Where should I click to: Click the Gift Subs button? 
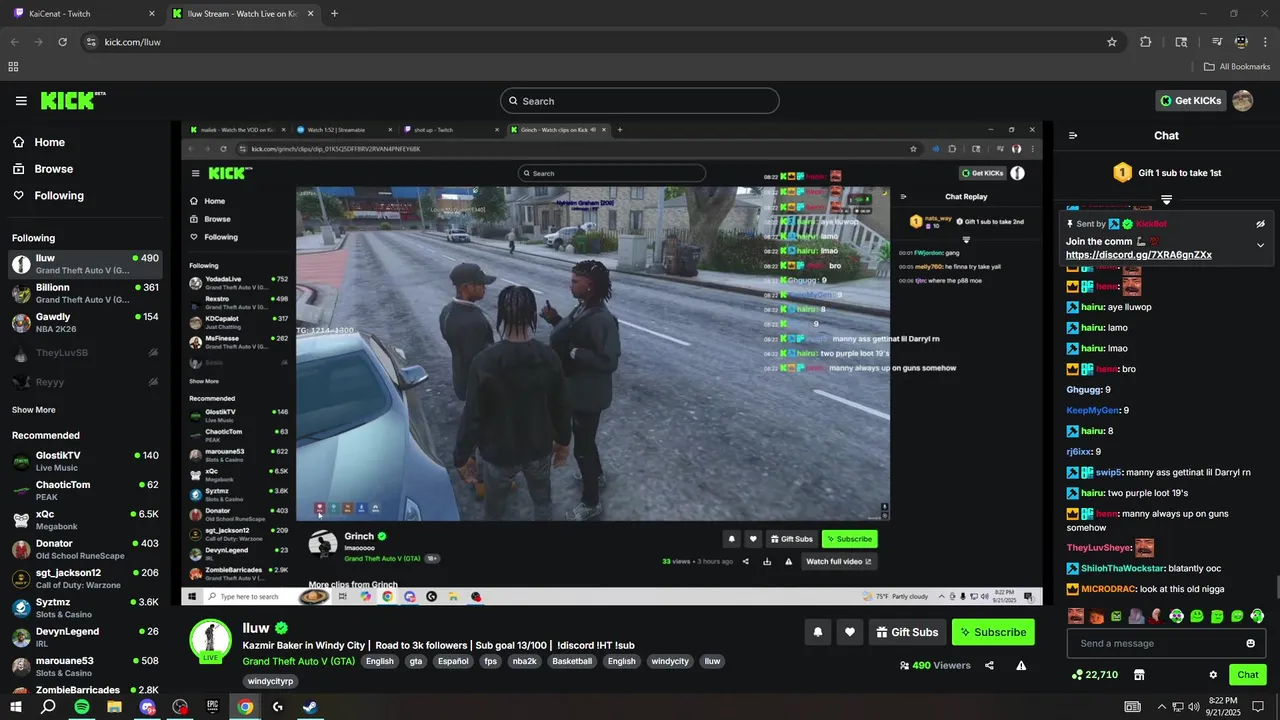pos(907,632)
